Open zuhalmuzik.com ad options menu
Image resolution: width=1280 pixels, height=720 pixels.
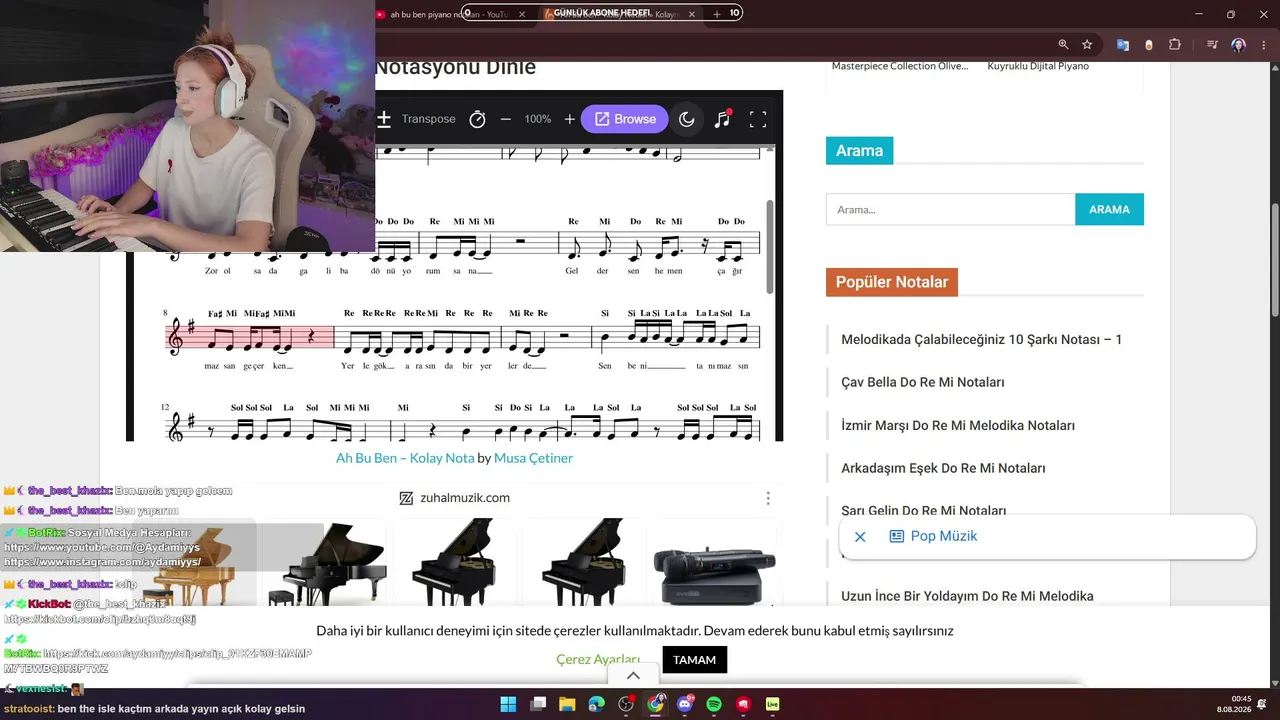pyautogui.click(x=768, y=498)
